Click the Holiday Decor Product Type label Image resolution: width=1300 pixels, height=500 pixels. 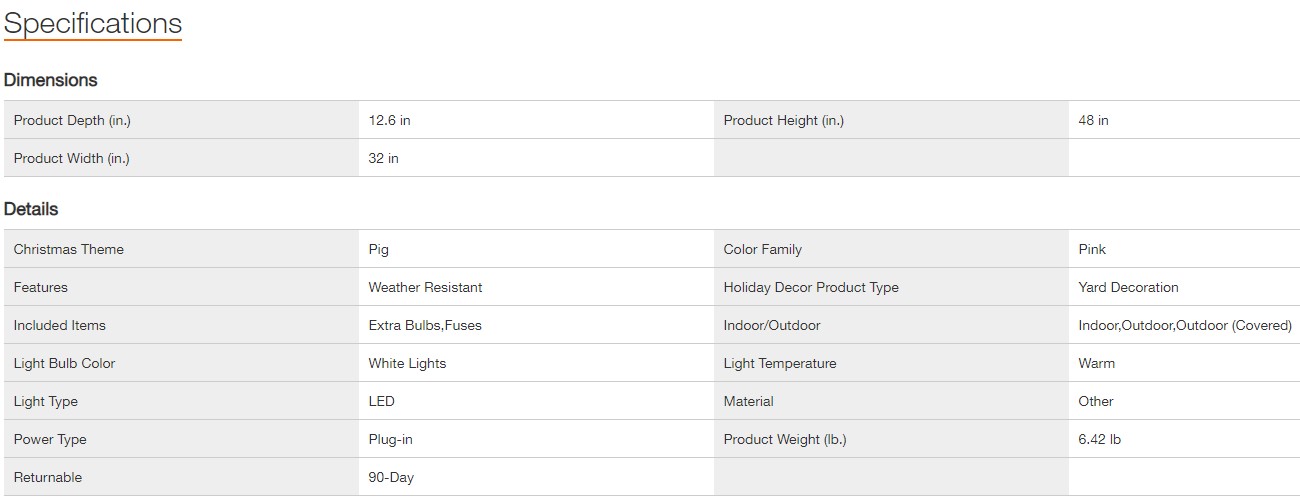(x=811, y=287)
